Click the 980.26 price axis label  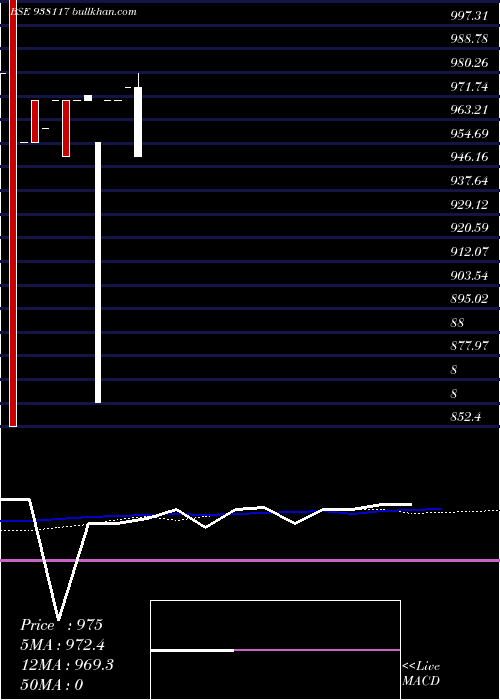click(469, 63)
